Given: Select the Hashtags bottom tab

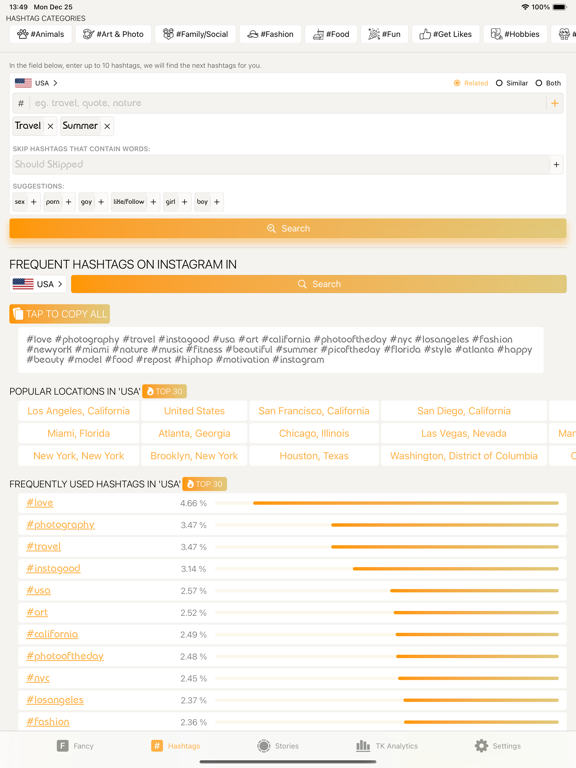Looking at the screenshot, I should [x=175, y=746].
